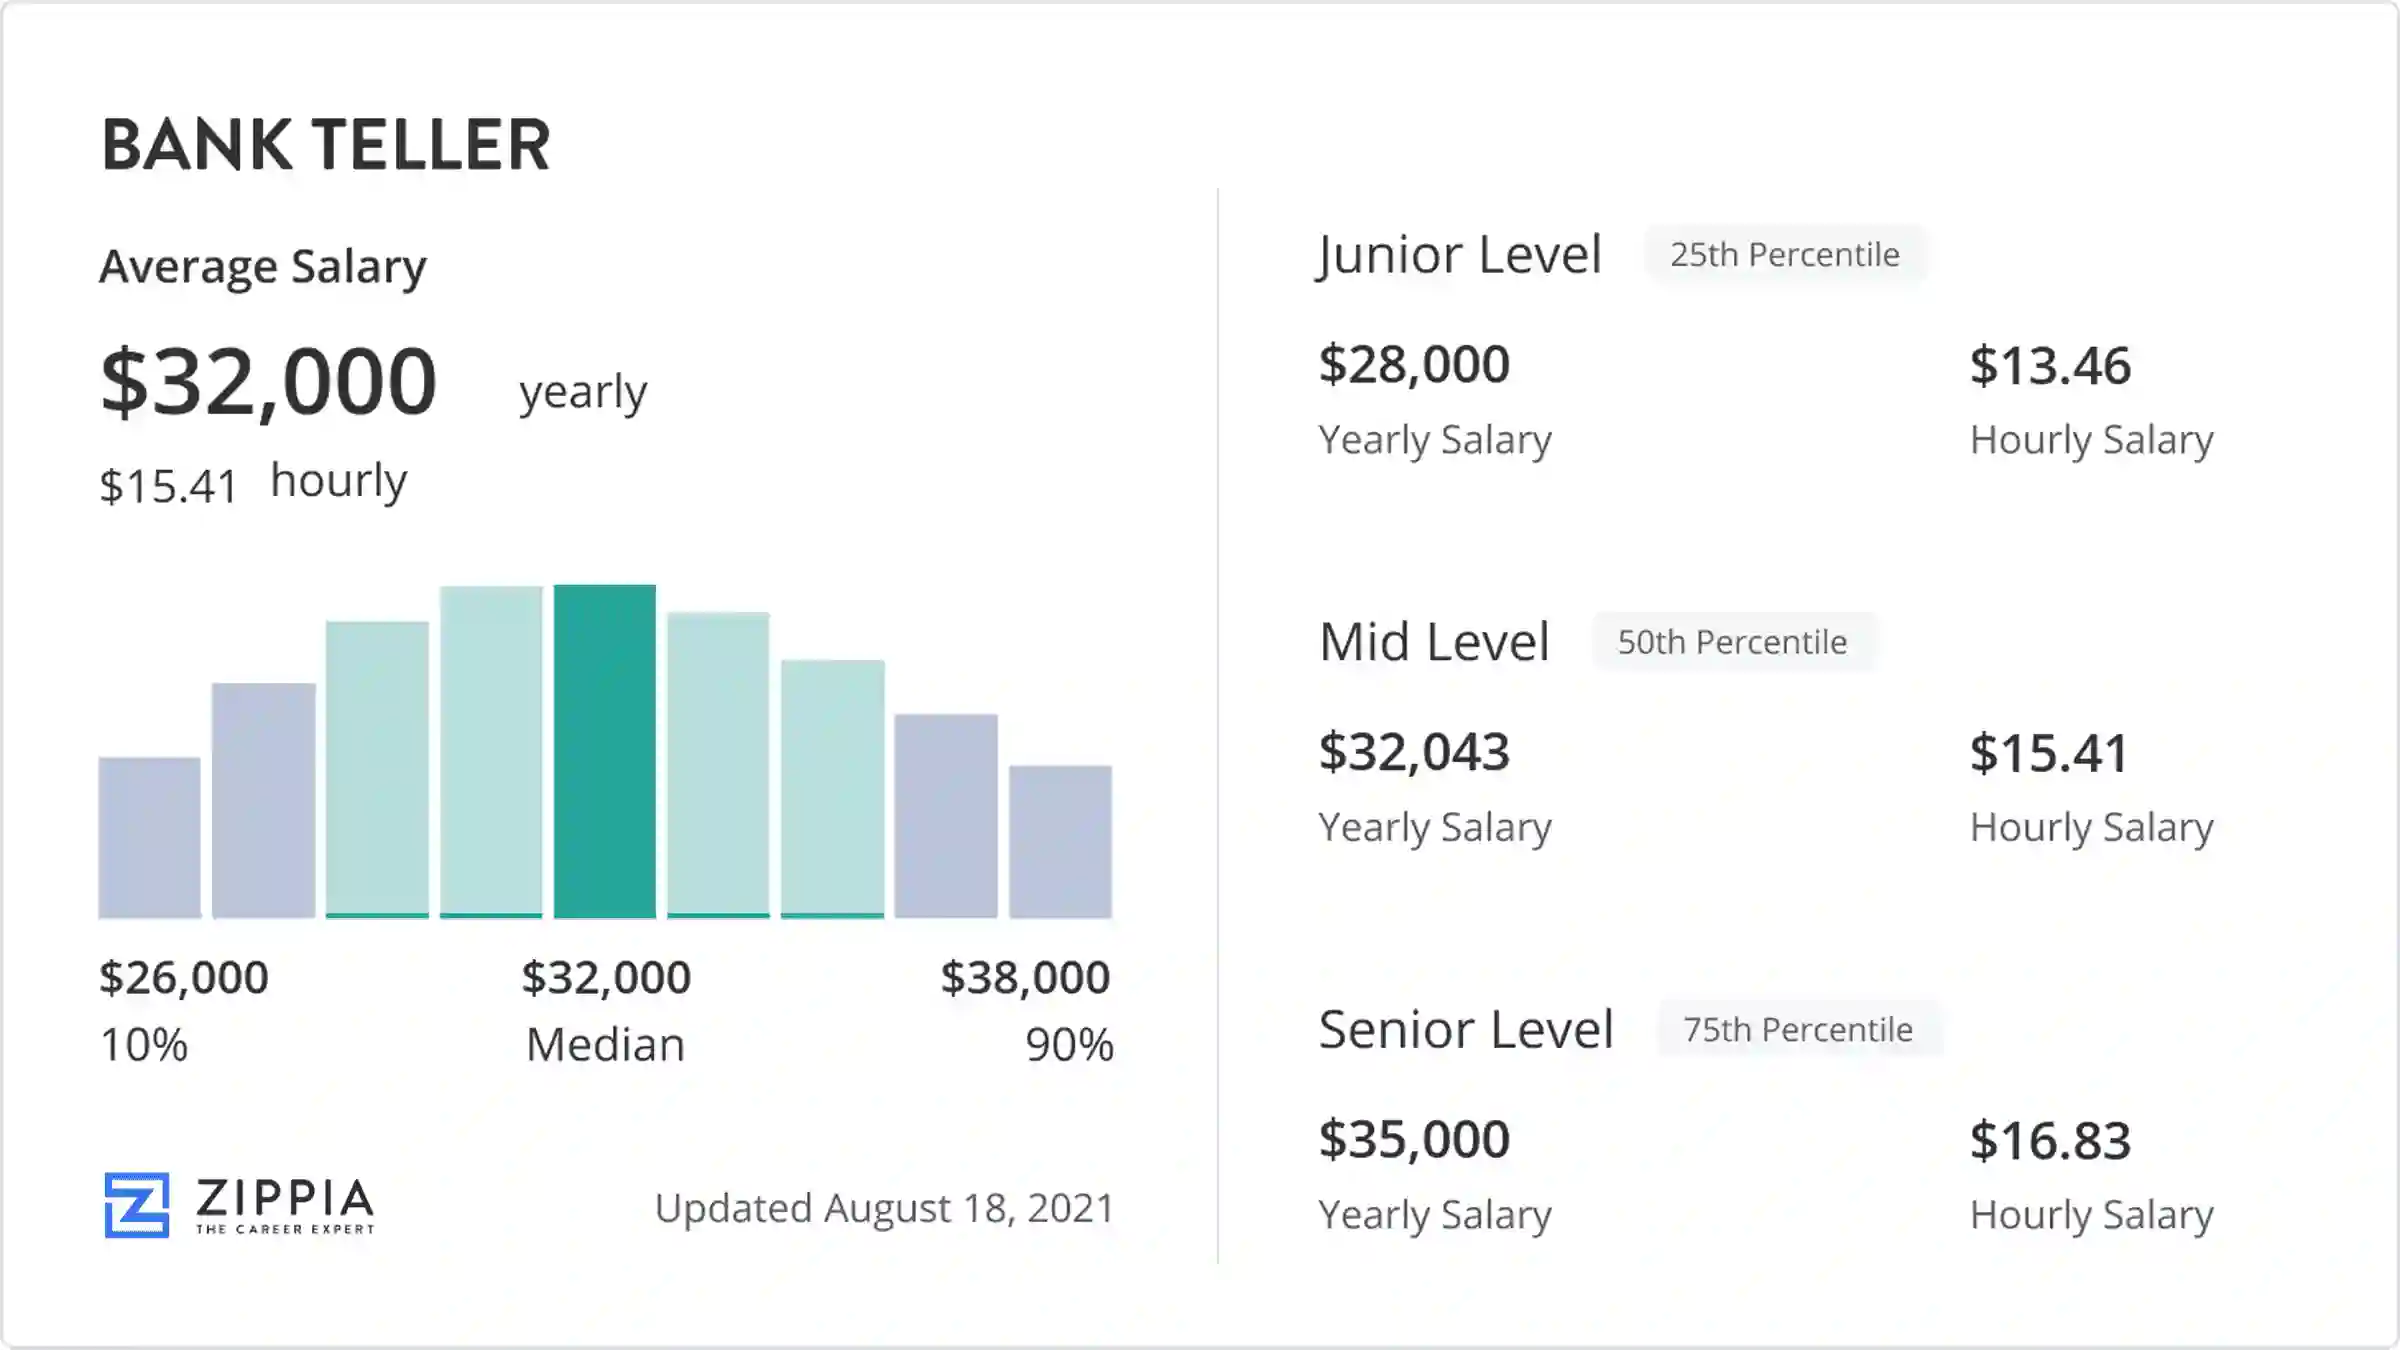Image resolution: width=2400 pixels, height=1350 pixels.
Task: Click the $38,000 label under the chart
Action: [x=1025, y=977]
